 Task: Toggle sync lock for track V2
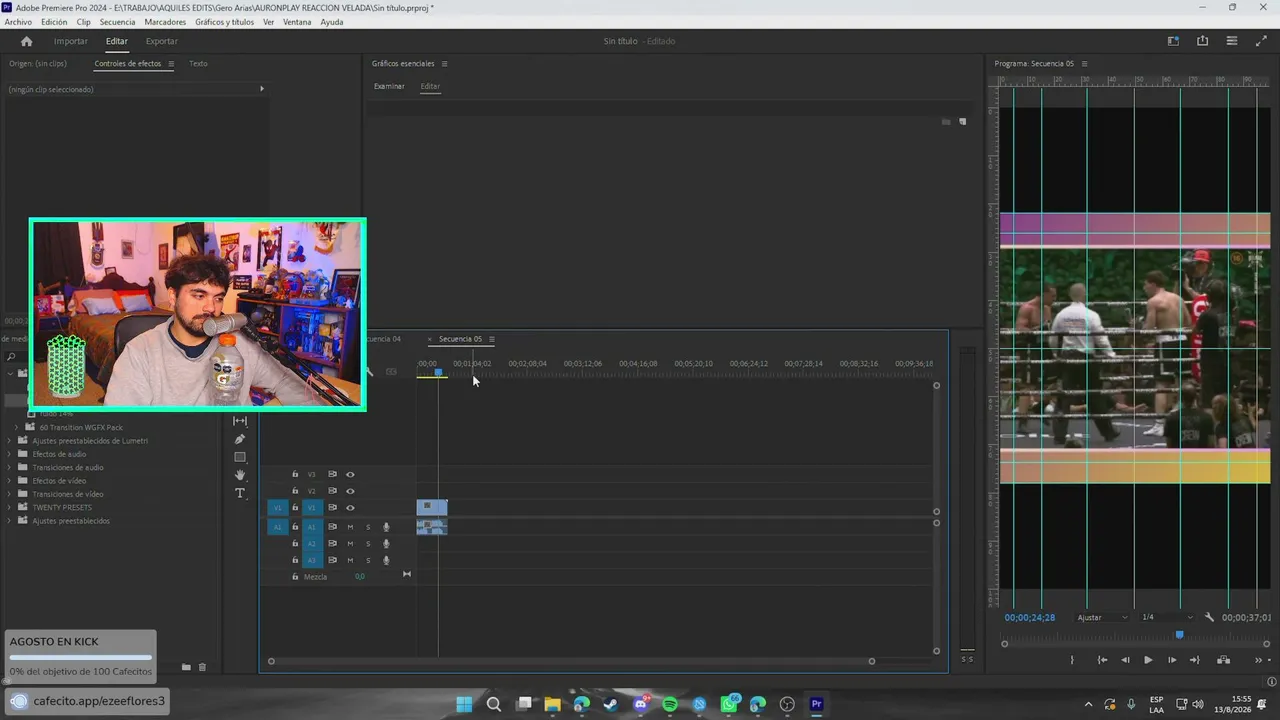[x=332, y=491]
